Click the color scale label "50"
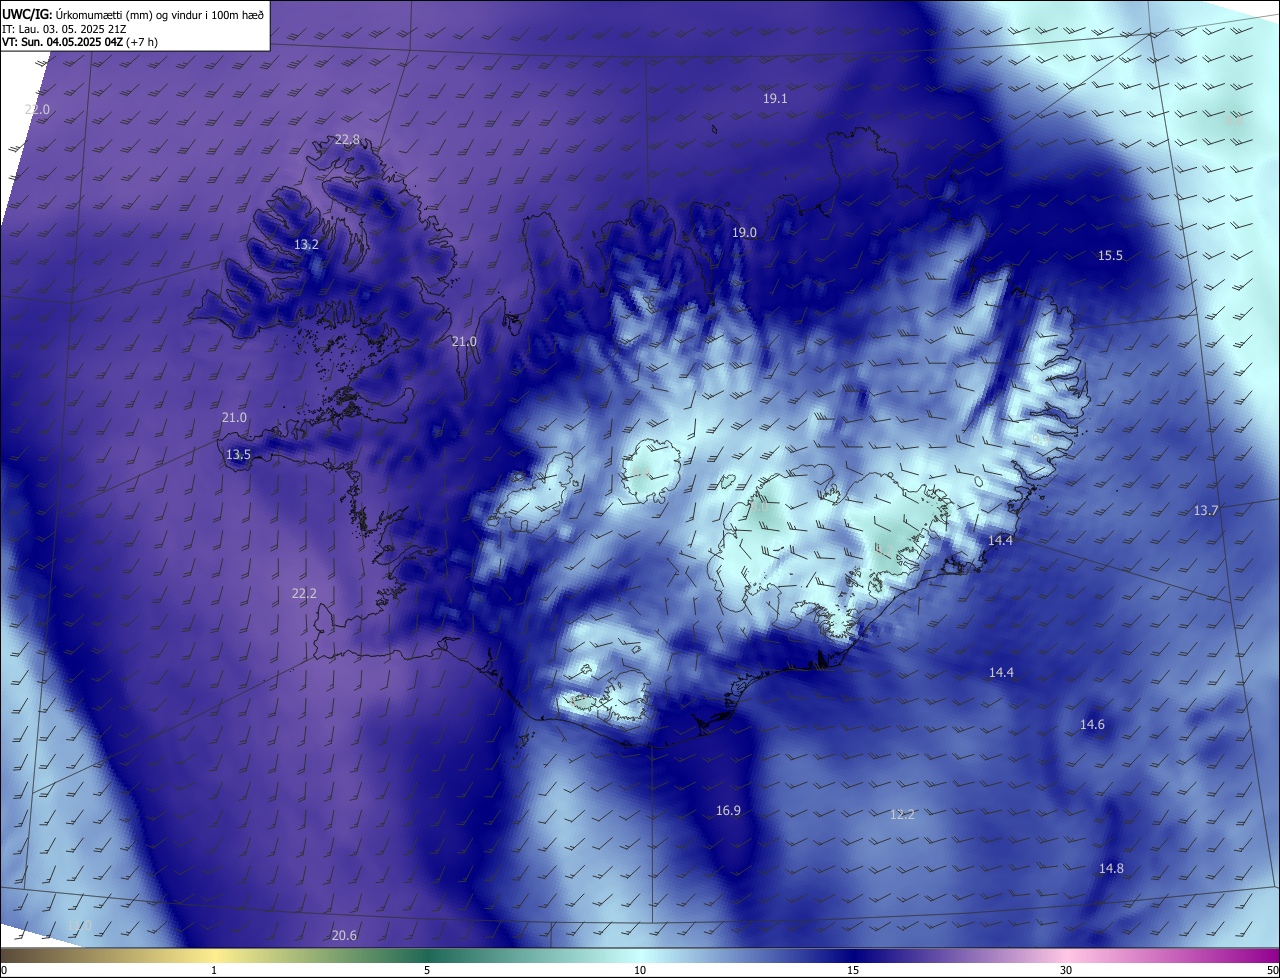 tap(1273, 970)
